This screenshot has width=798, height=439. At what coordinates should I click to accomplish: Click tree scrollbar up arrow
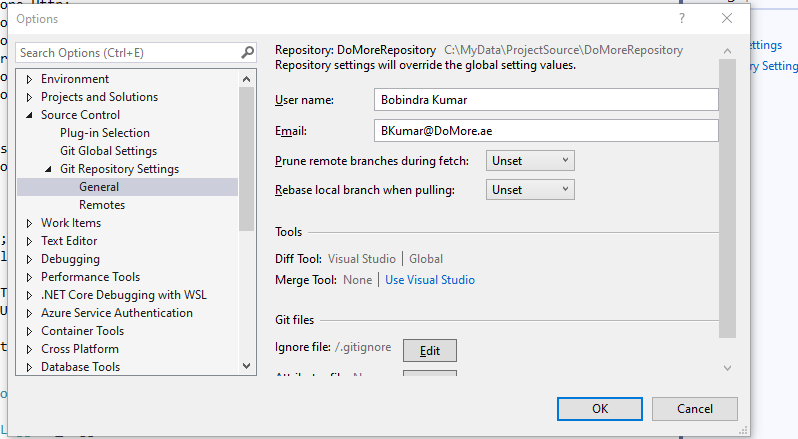coord(247,79)
